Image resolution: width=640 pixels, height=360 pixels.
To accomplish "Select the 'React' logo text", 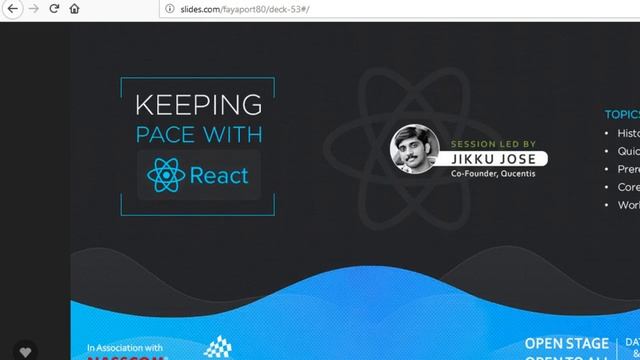I will pos(219,176).
